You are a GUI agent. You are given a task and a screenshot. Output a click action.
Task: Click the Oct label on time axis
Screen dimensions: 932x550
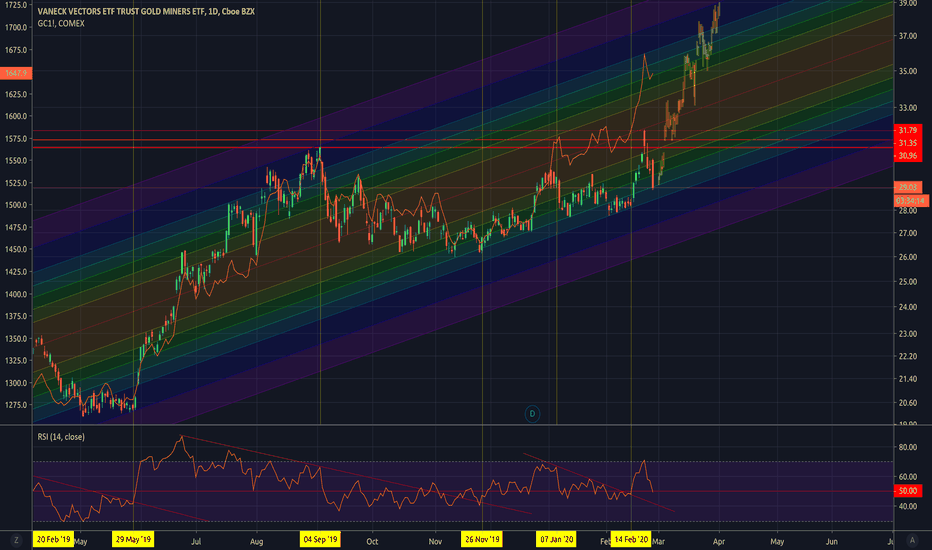tap(372, 542)
